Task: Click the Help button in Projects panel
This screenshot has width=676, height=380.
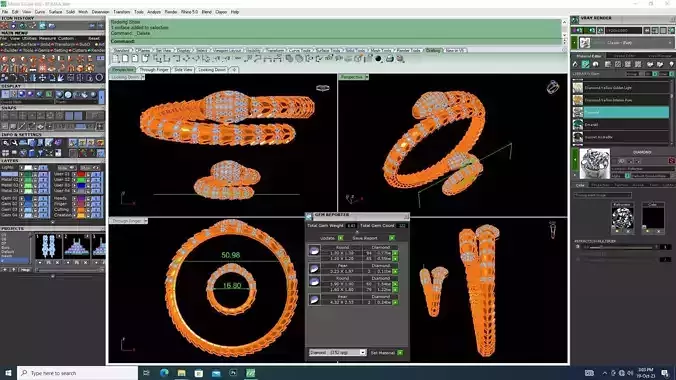Action: (25, 270)
